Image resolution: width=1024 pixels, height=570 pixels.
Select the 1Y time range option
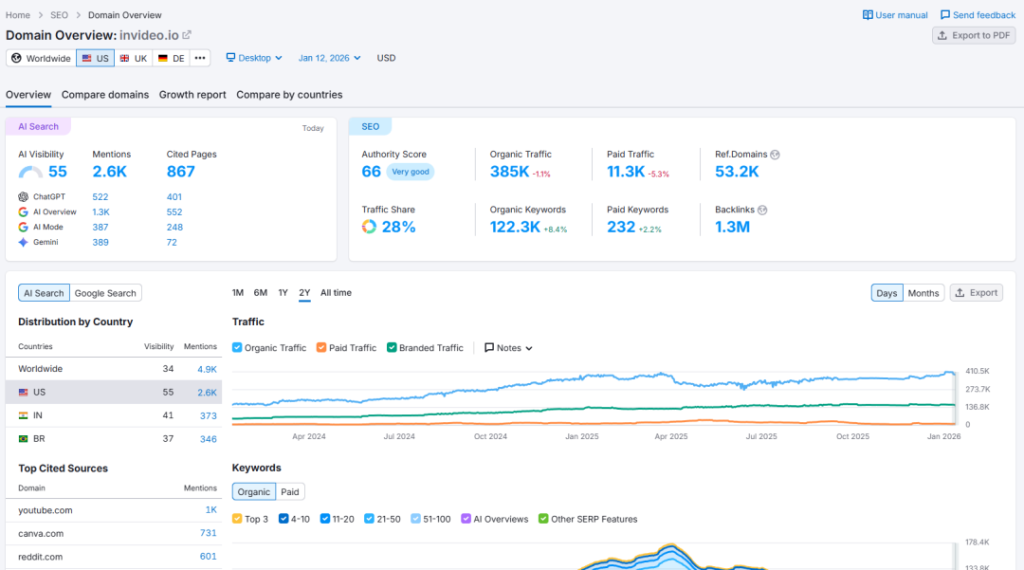click(x=283, y=293)
